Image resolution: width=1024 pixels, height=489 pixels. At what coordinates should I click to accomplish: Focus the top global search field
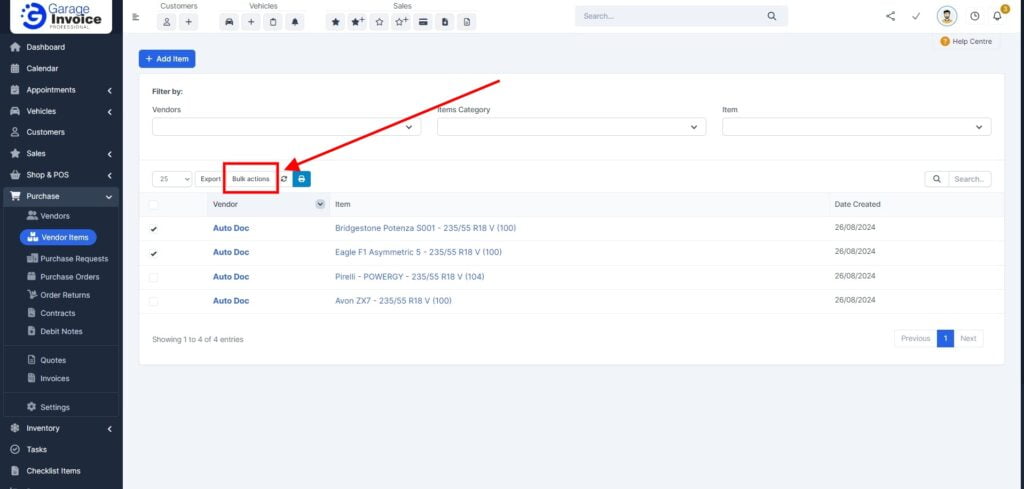(671, 16)
